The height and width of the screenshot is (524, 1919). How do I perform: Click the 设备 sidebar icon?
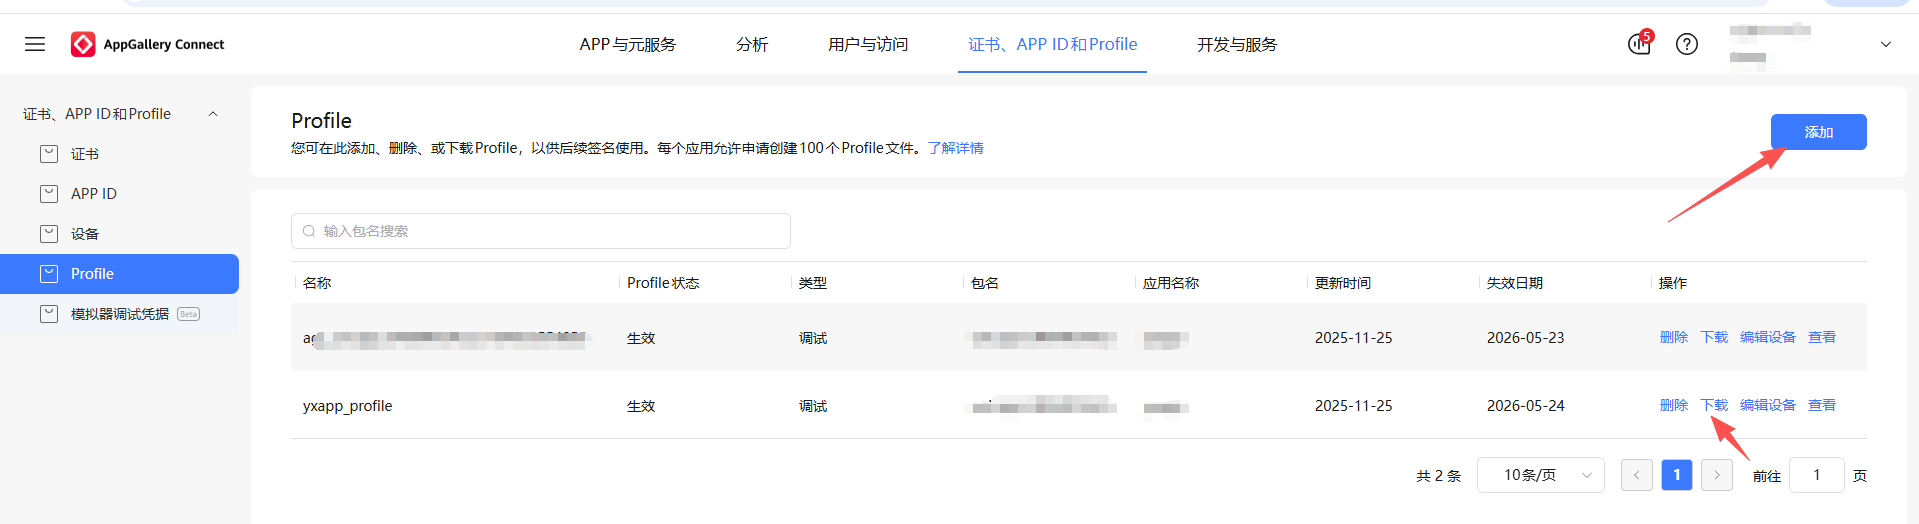(x=49, y=234)
